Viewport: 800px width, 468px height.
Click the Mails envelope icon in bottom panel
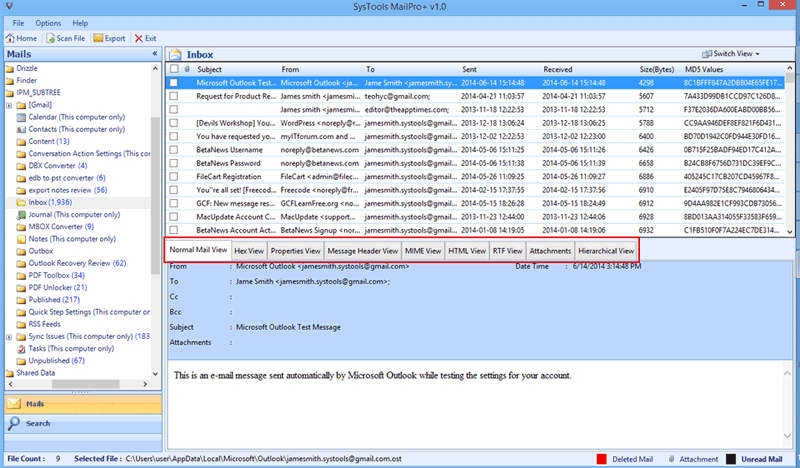(x=14, y=404)
